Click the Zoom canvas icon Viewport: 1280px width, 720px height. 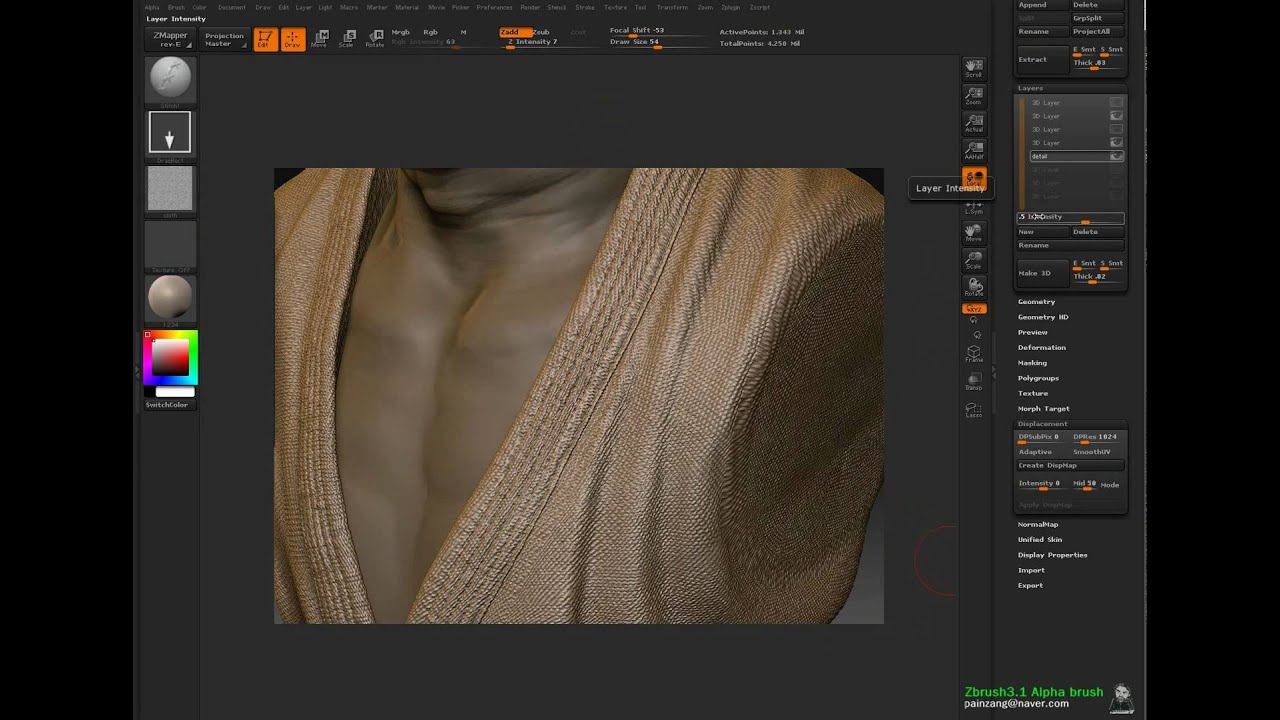coord(973,96)
